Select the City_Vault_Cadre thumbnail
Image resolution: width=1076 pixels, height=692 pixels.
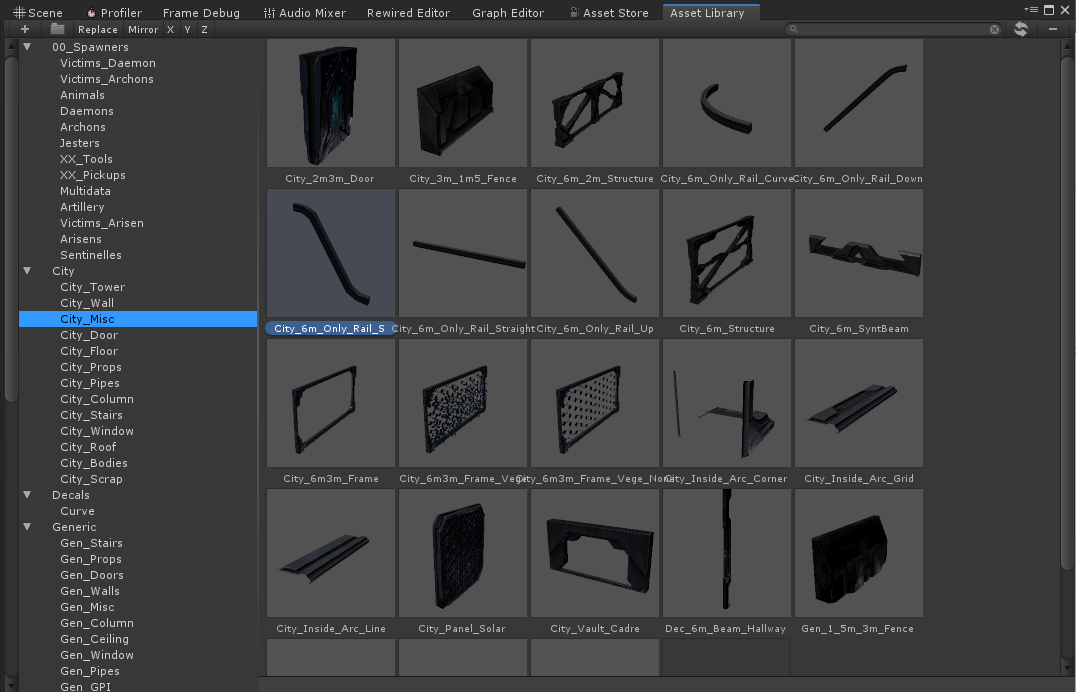[594, 553]
